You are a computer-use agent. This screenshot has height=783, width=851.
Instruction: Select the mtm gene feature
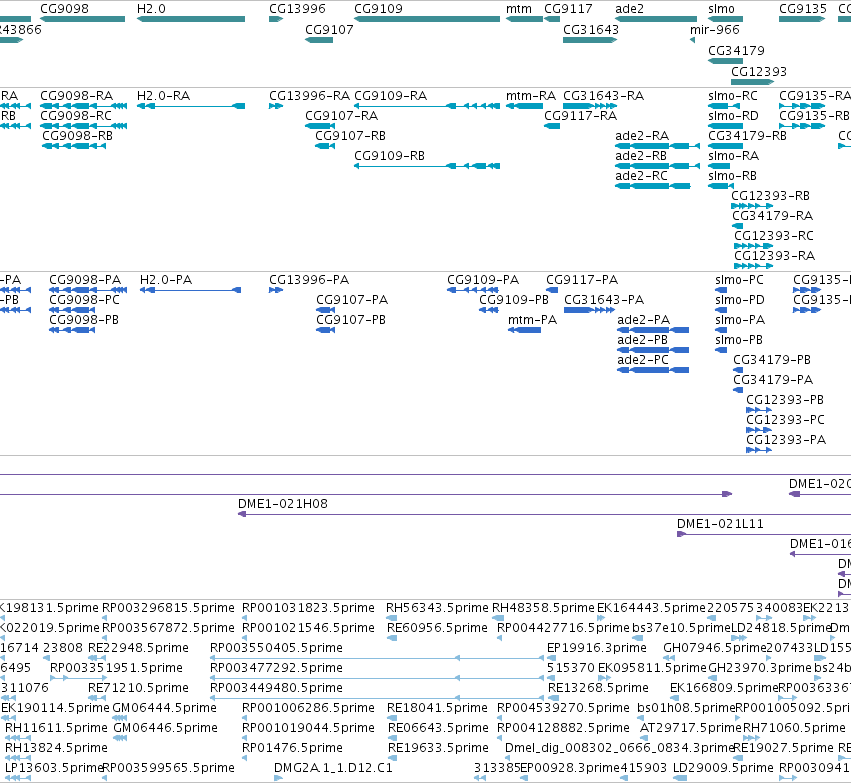(x=524, y=19)
